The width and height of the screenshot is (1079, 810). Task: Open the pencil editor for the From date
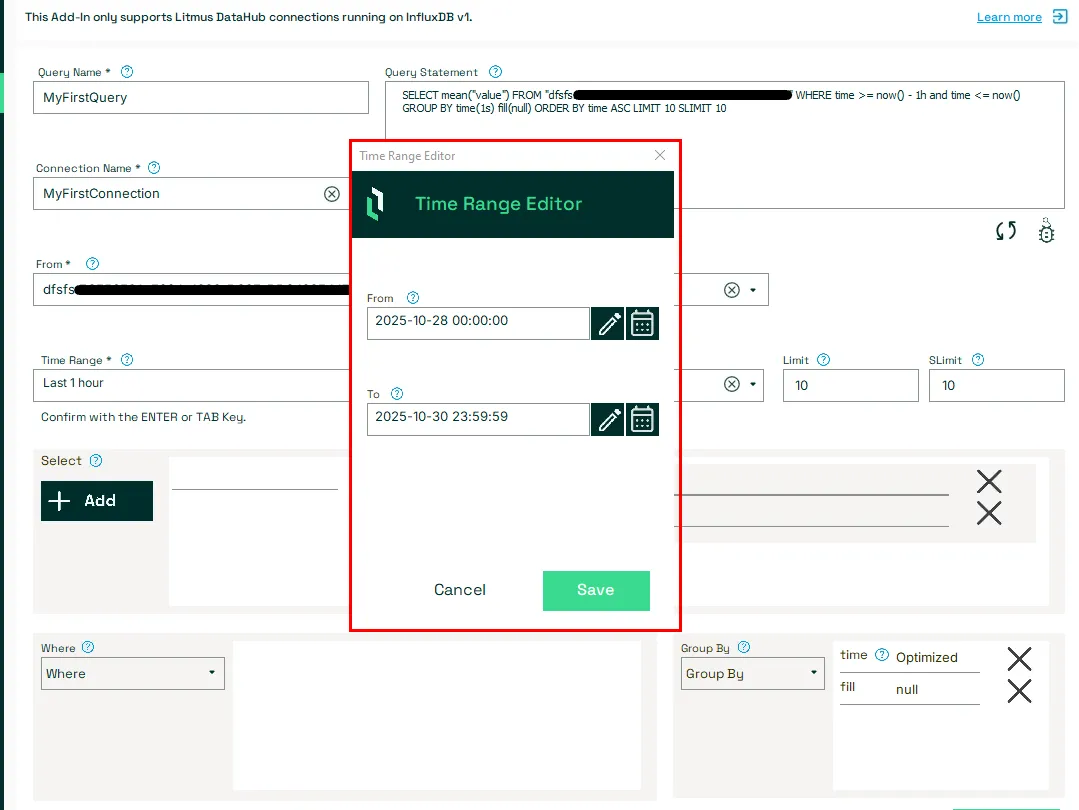coord(608,323)
